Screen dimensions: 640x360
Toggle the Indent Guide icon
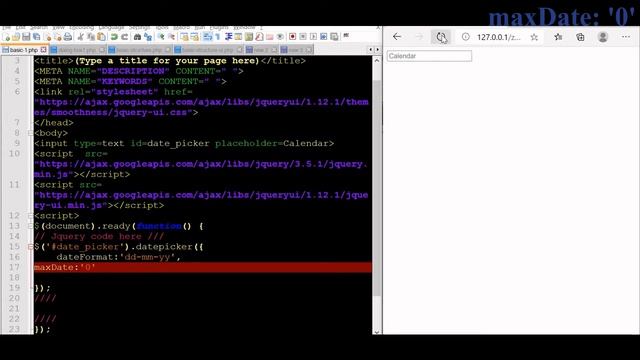pos(229,37)
